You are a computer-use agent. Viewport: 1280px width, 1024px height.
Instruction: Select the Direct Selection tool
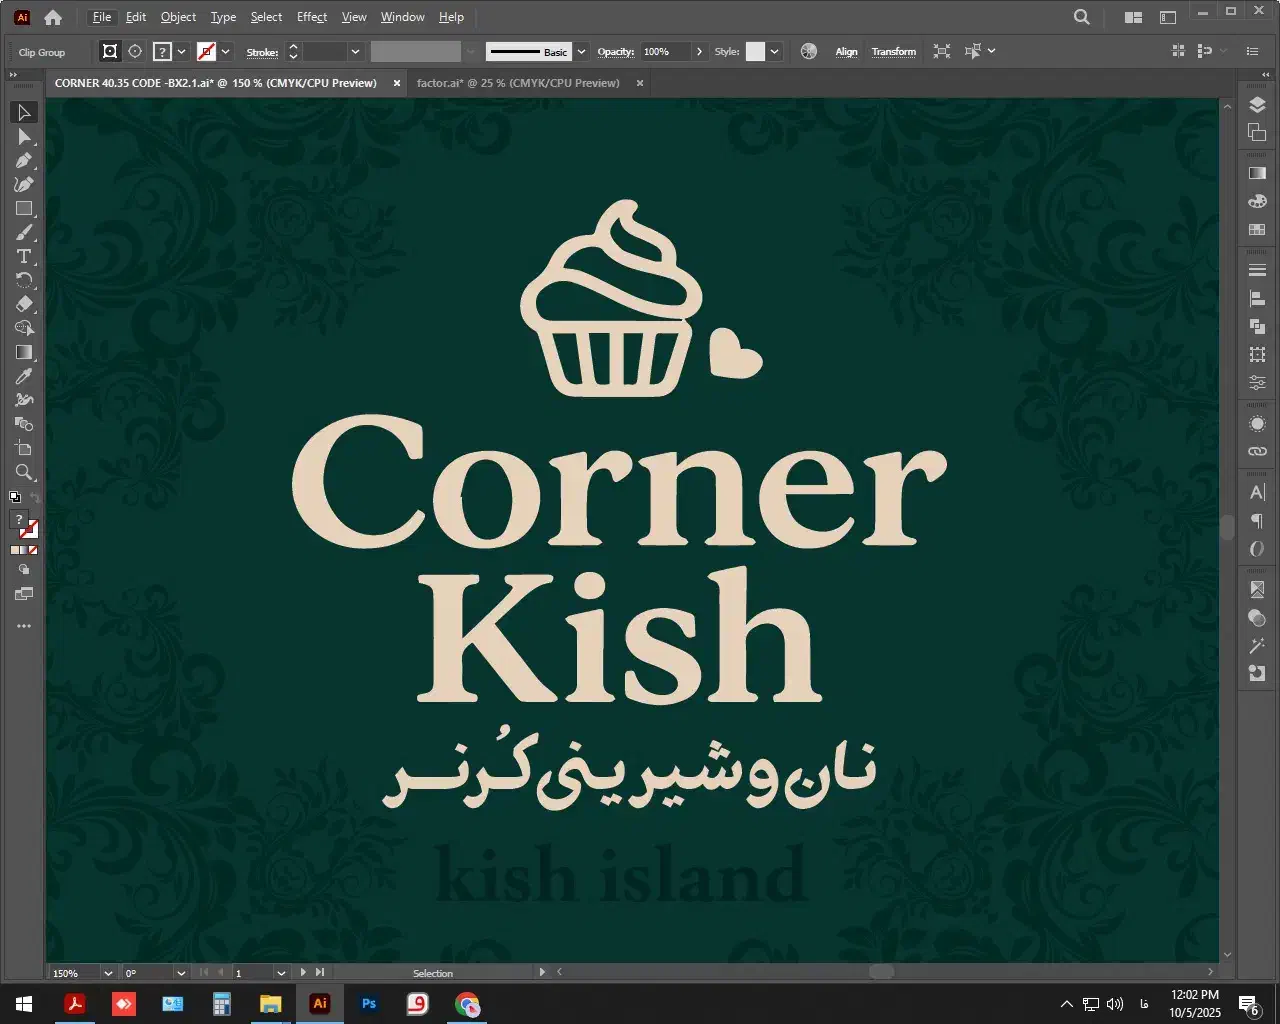(24, 136)
